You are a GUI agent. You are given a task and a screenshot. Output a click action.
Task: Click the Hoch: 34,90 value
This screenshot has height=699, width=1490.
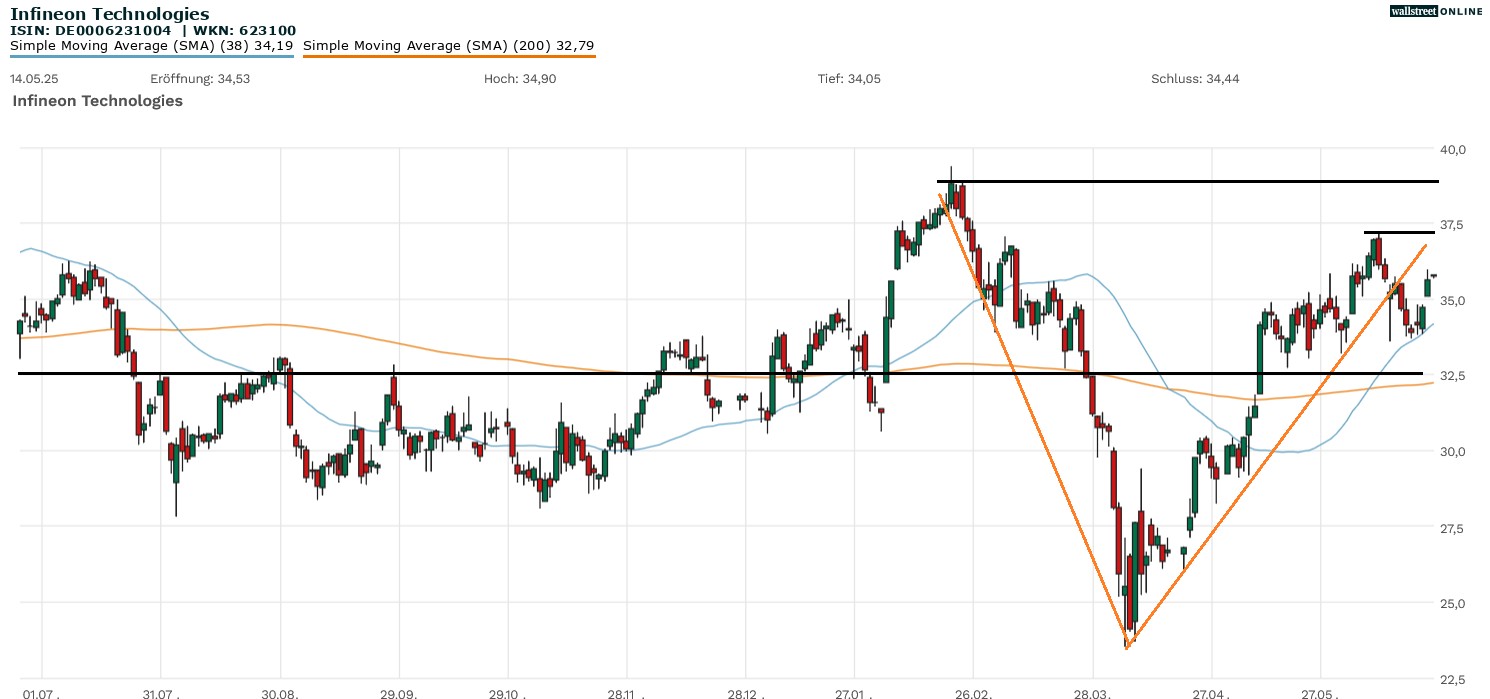(x=520, y=78)
